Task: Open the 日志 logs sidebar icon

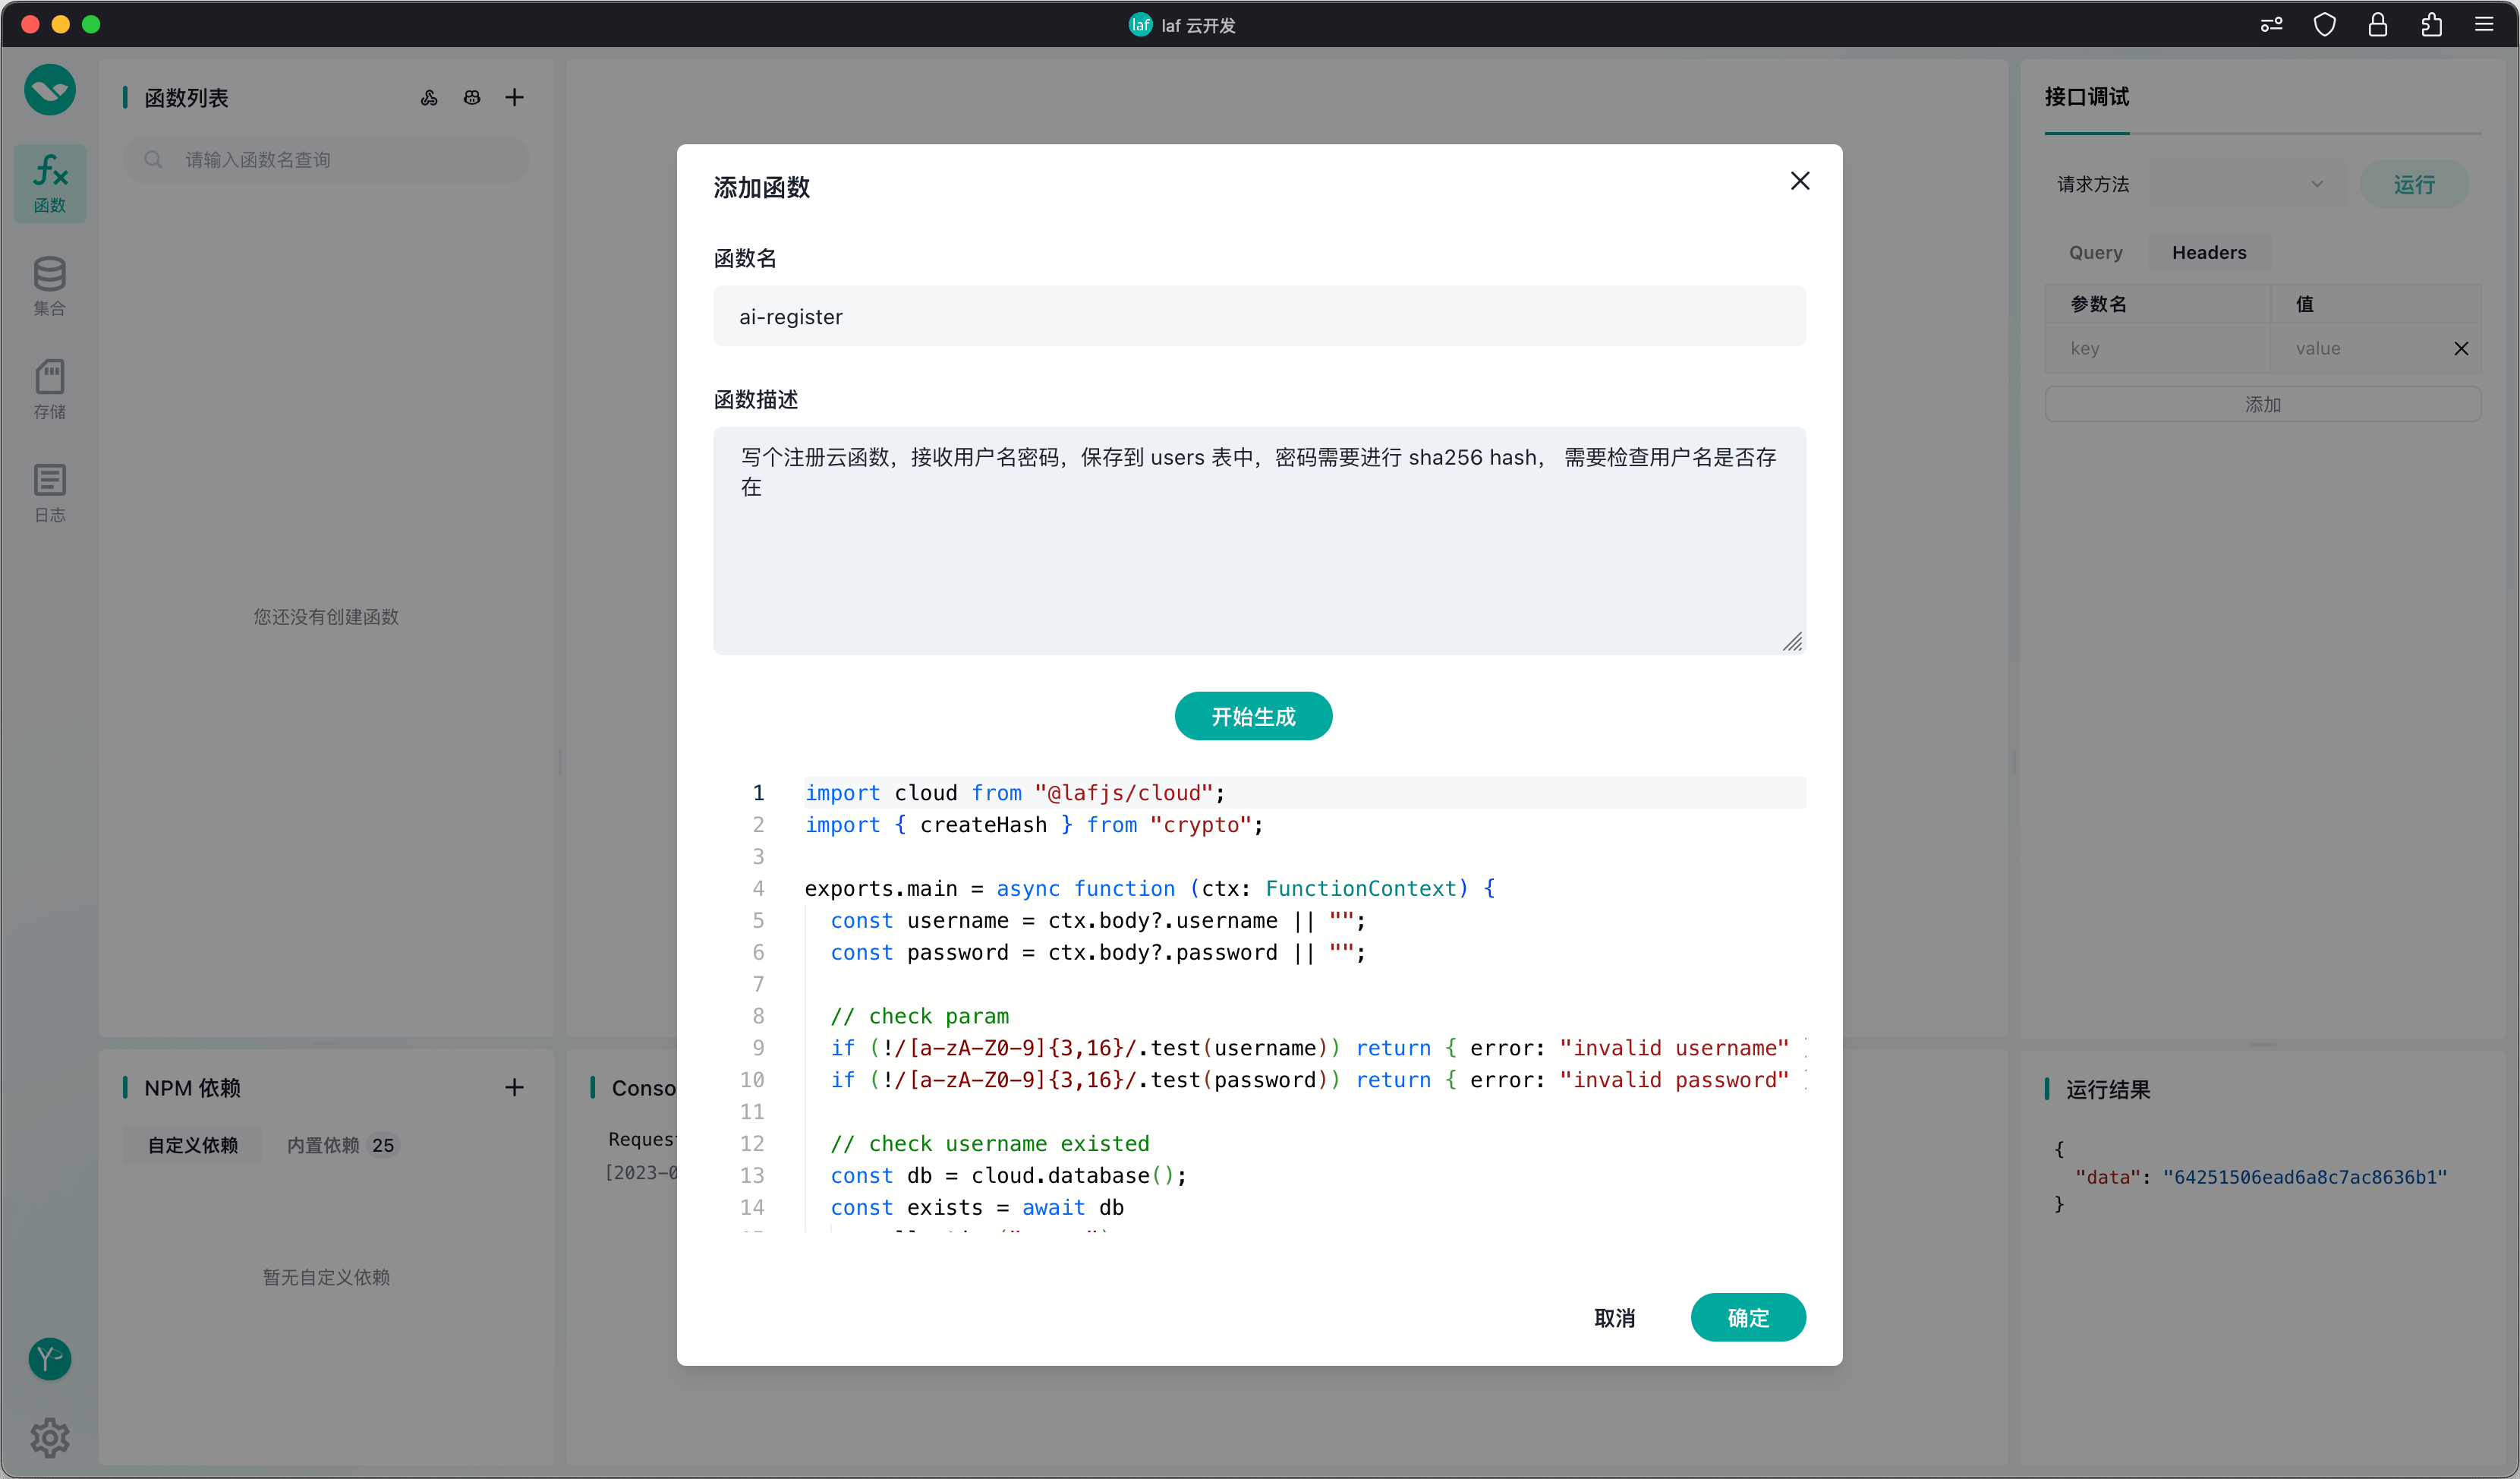Action: point(50,492)
